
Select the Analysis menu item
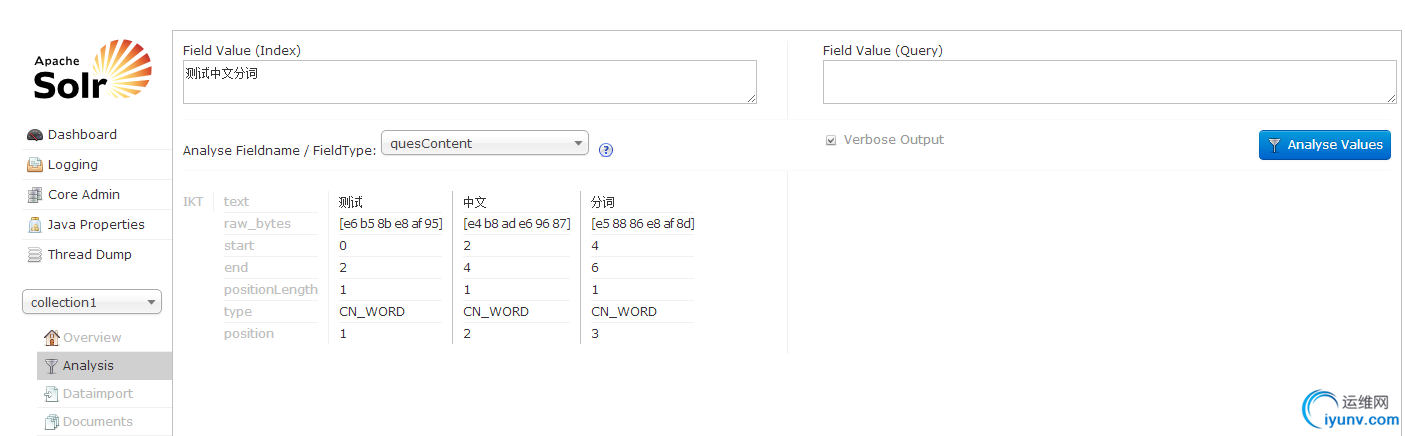click(104, 366)
